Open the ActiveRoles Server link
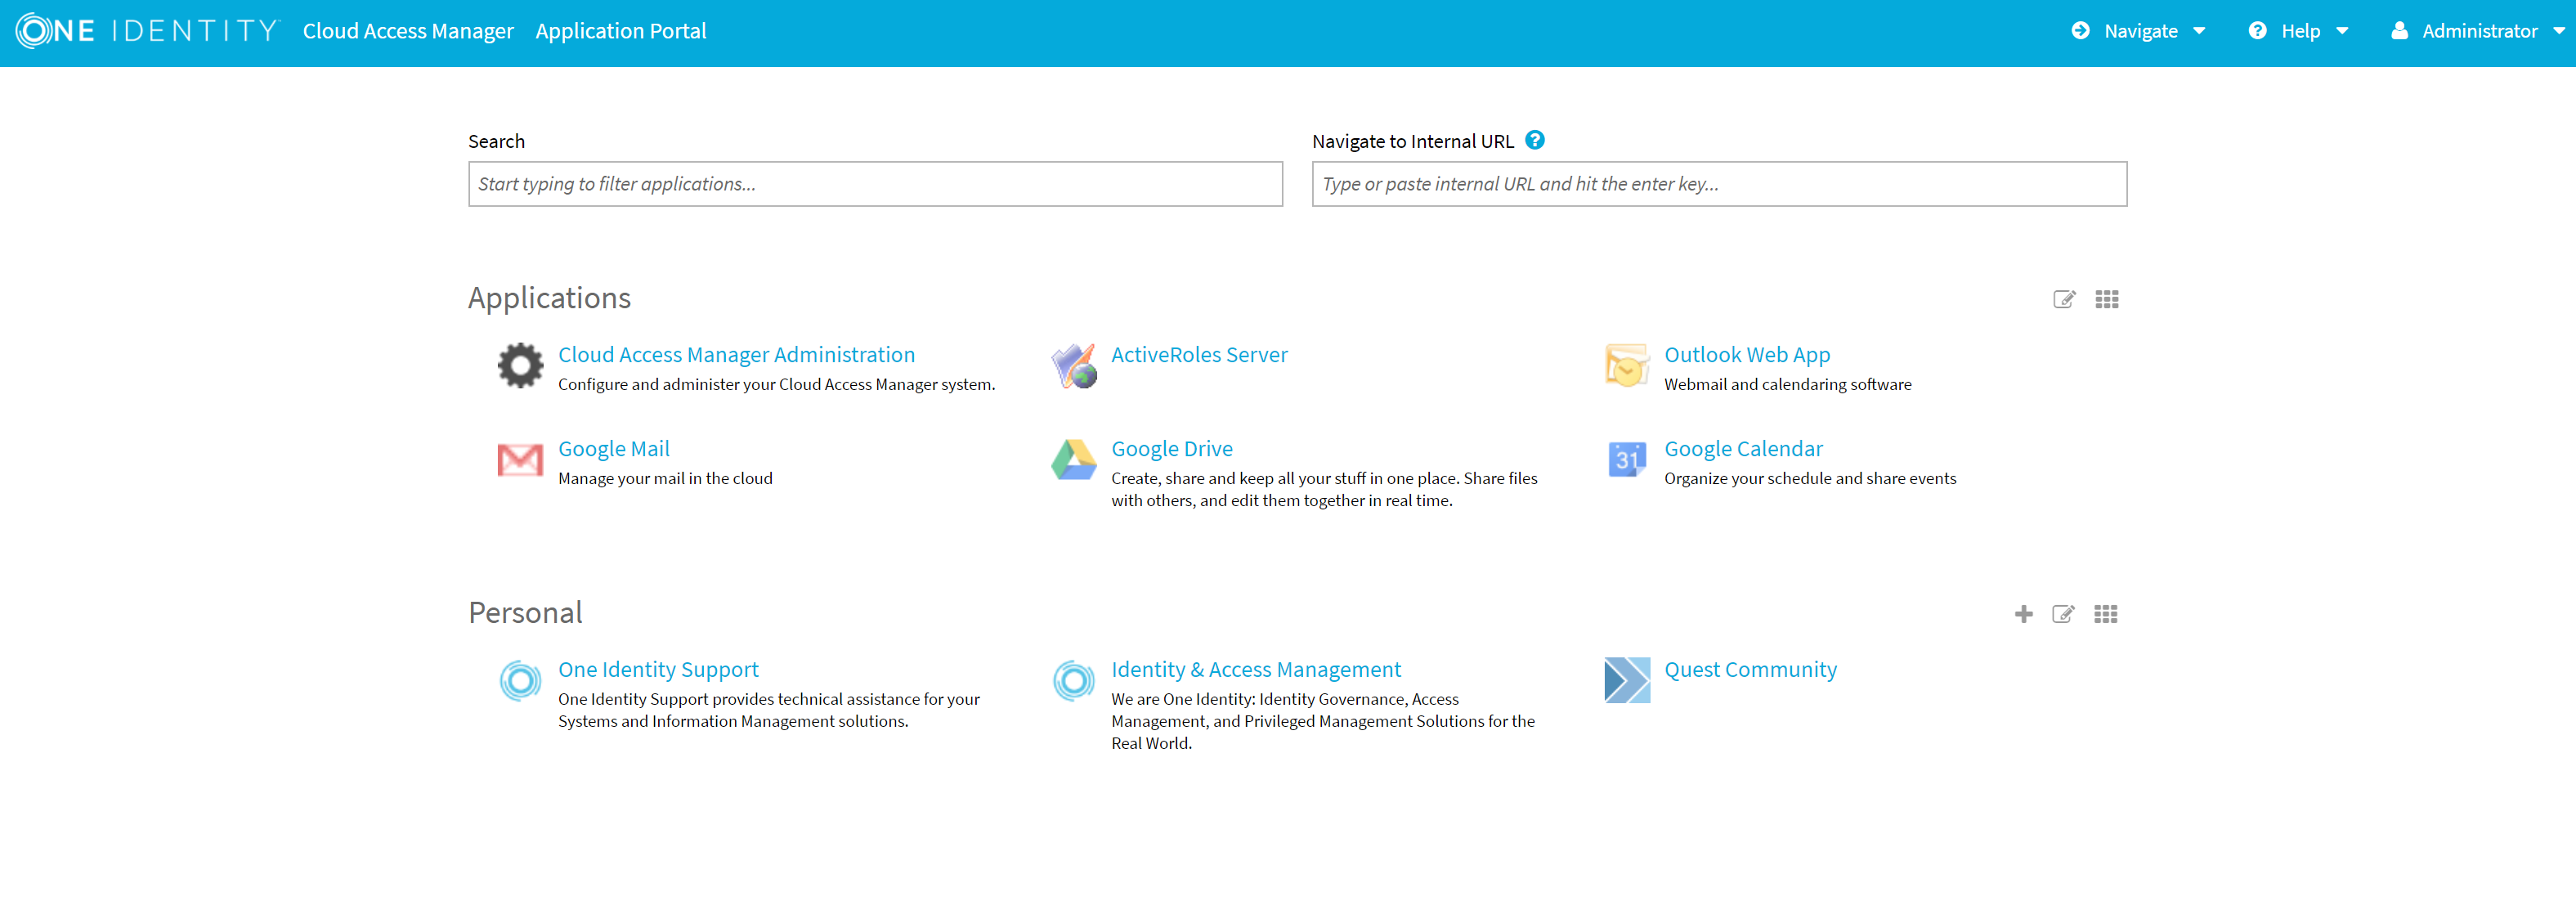2576x919 pixels. [x=1199, y=355]
